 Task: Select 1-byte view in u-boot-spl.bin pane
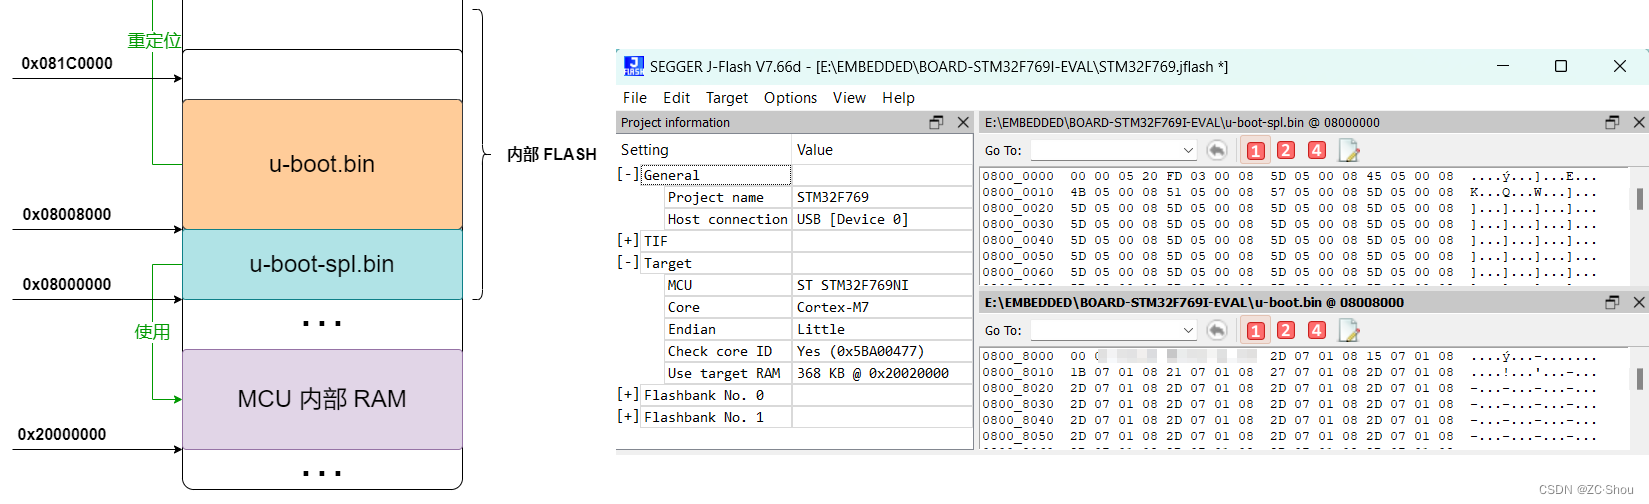(x=1256, y=151)
